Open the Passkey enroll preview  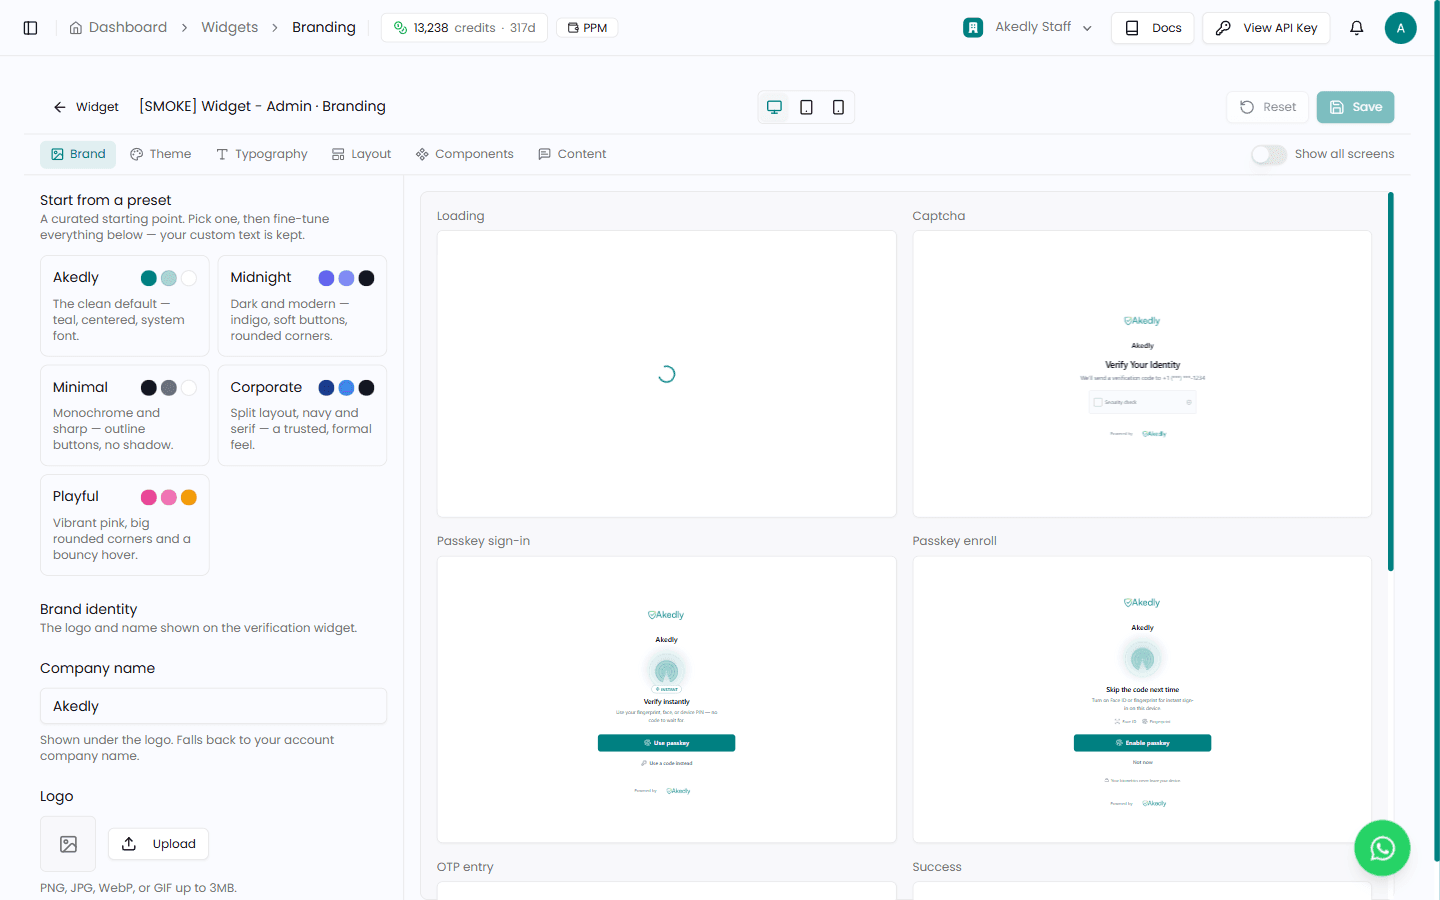[1142, 700]
